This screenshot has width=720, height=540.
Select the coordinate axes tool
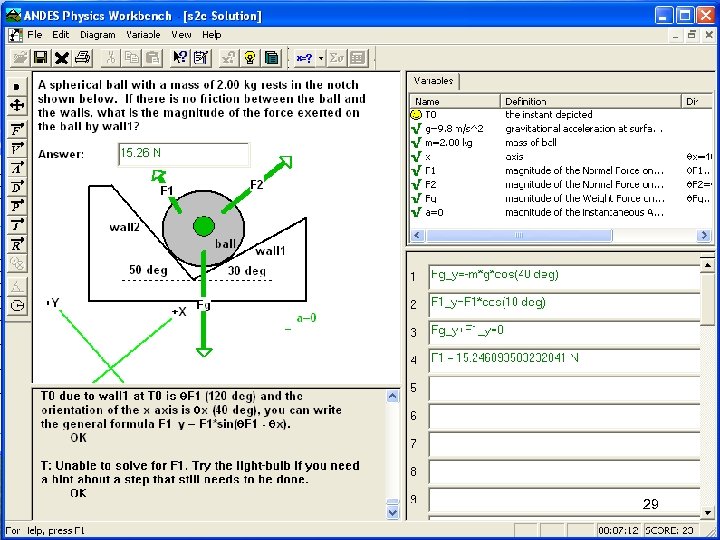[x=17, y=105]
